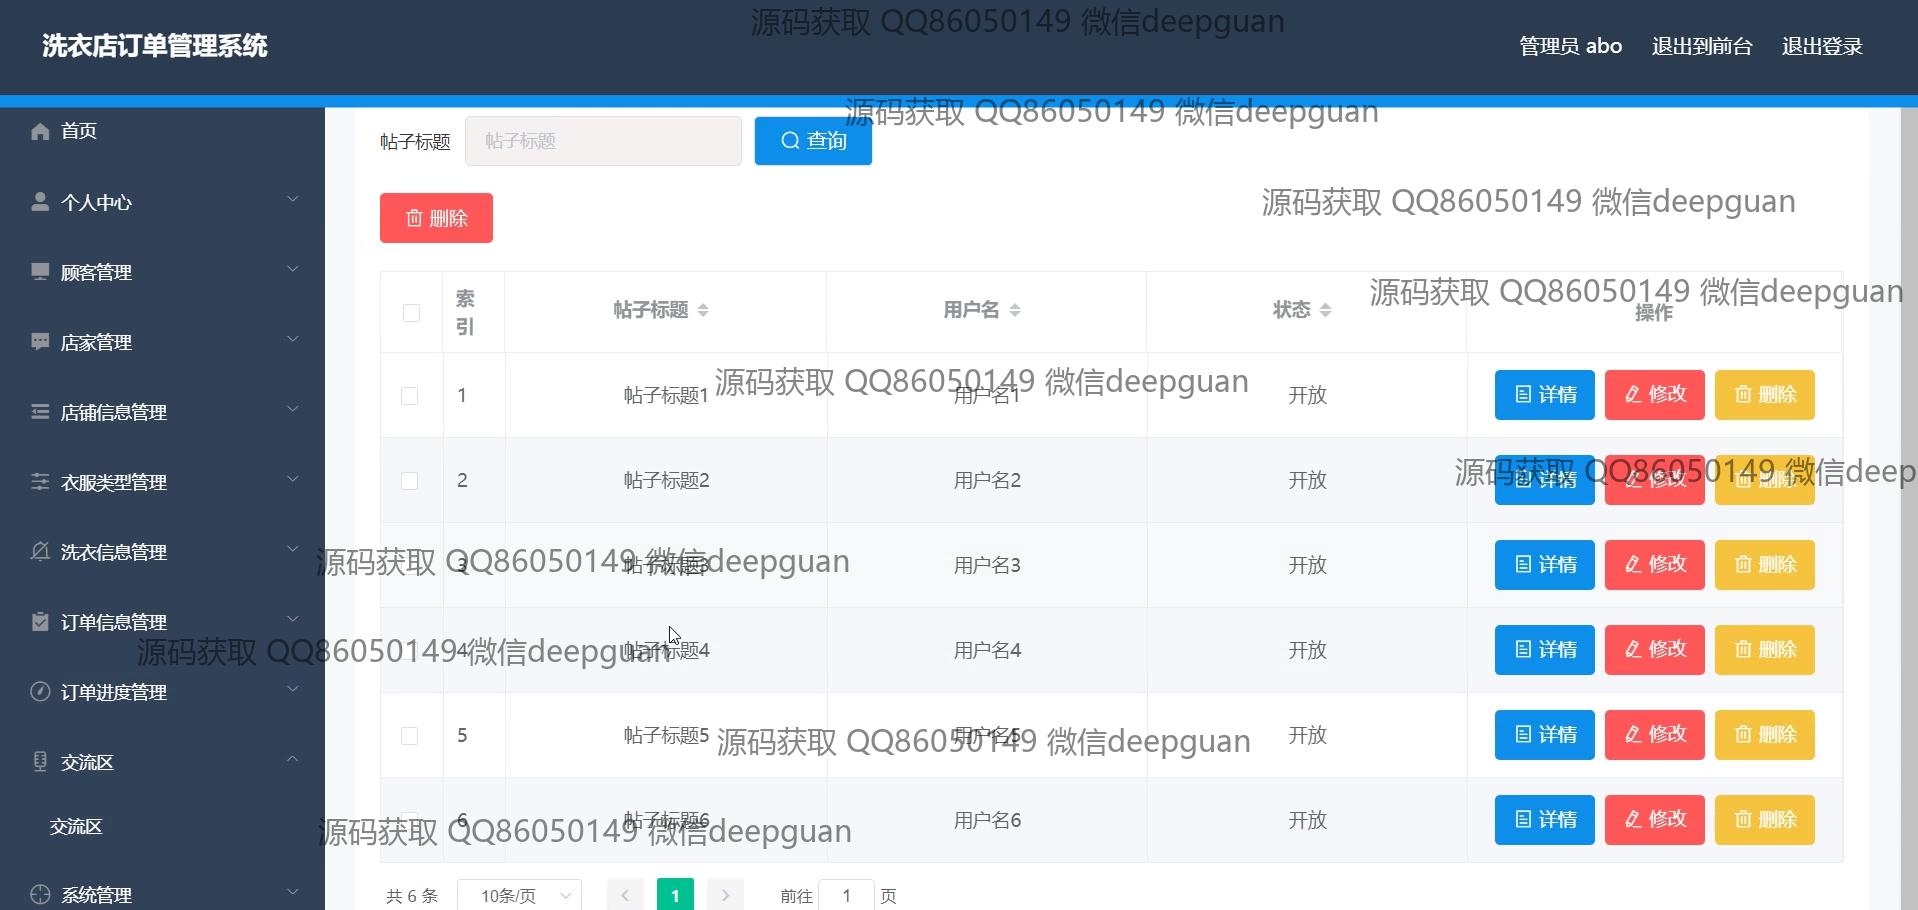This screenshot has height=910, width=1918.
Task: Click yellow 删除 for row 帖子标题1
Action: [1765, 395]
